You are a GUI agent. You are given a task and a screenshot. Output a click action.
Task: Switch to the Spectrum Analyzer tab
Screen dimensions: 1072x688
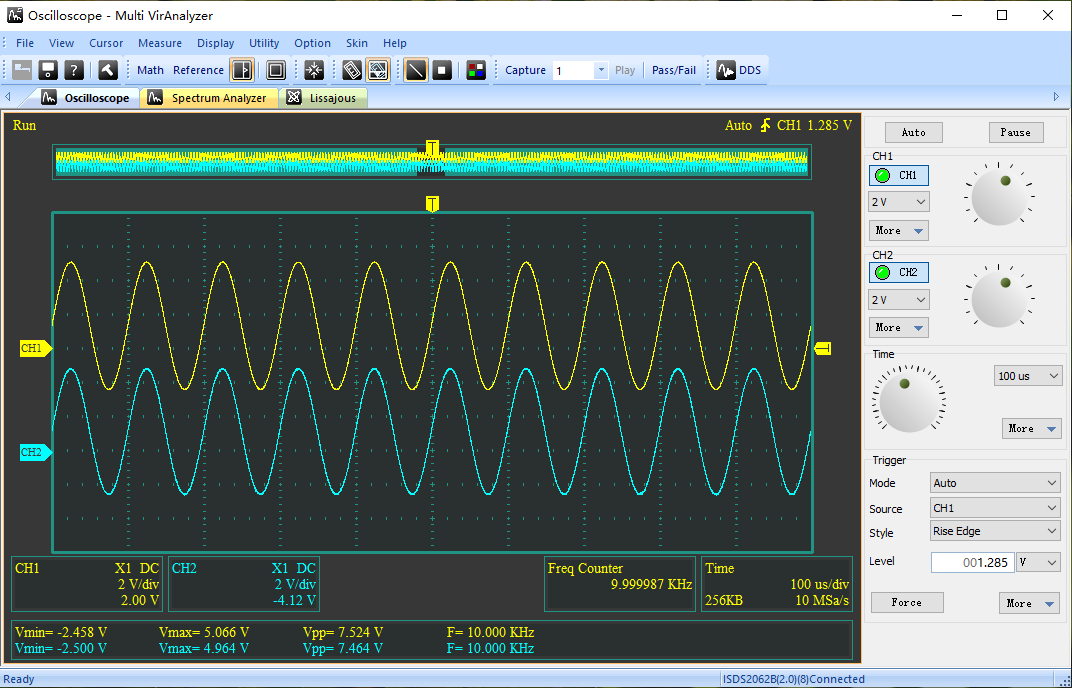click(209, 98)
